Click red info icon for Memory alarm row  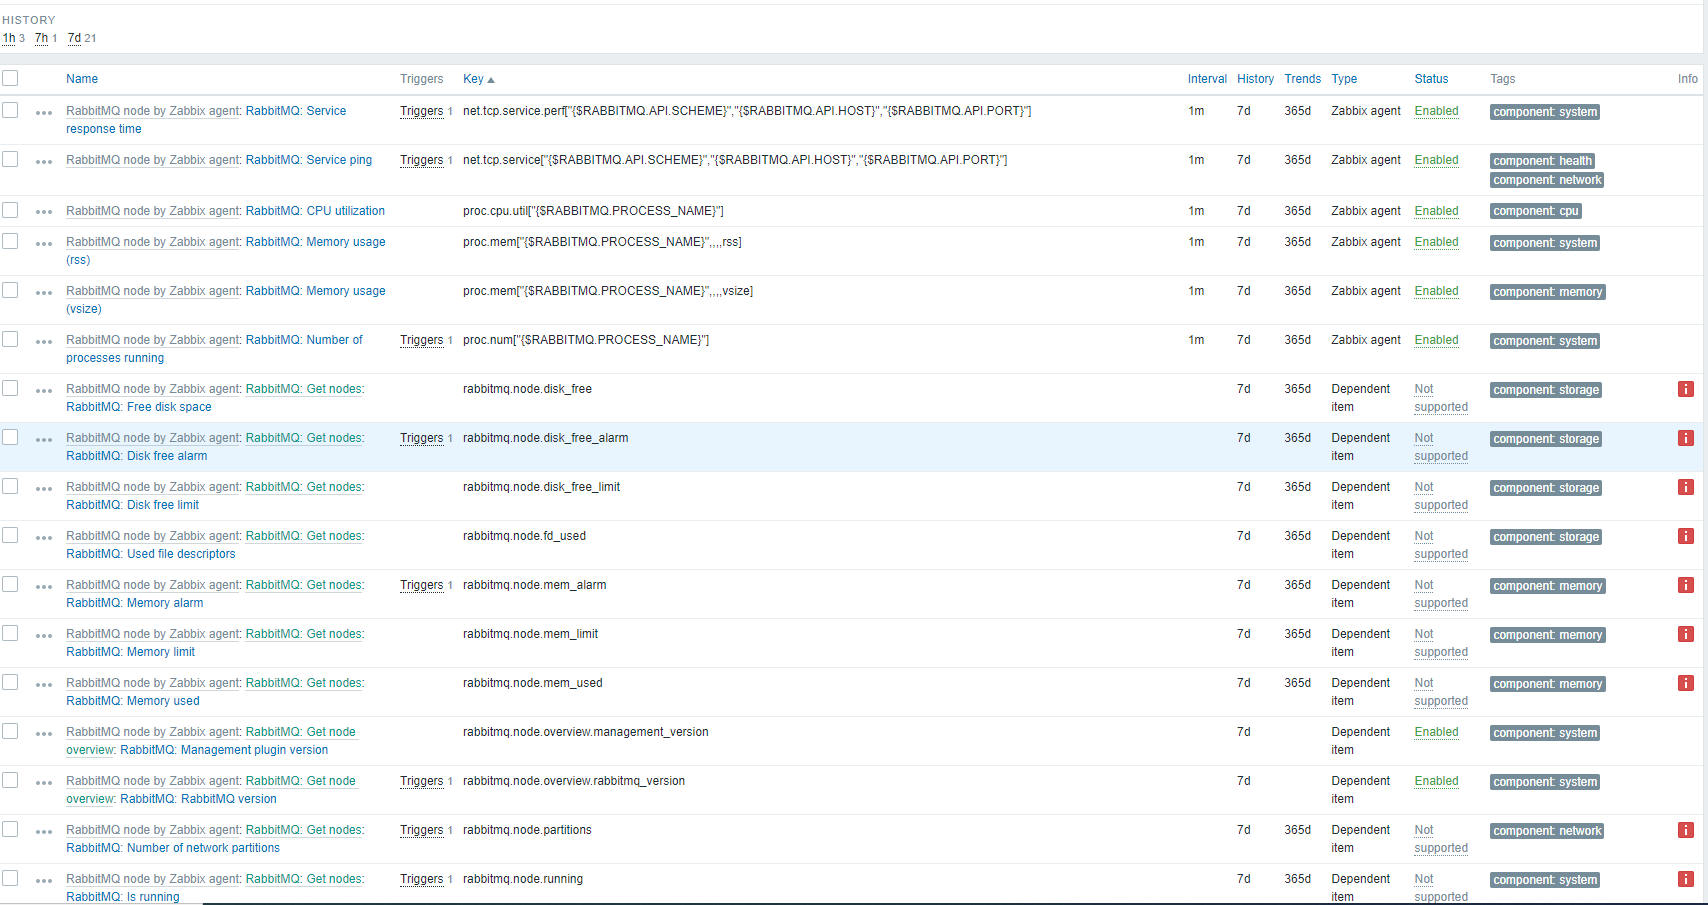1685,585
